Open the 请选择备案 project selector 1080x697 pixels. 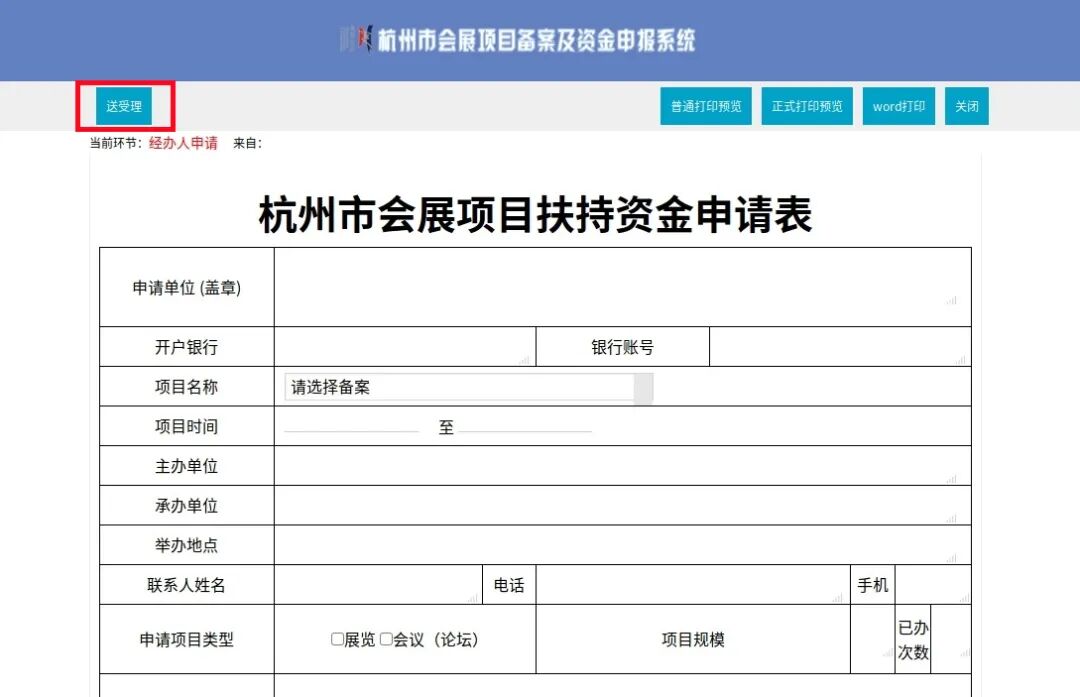(460, 387)
